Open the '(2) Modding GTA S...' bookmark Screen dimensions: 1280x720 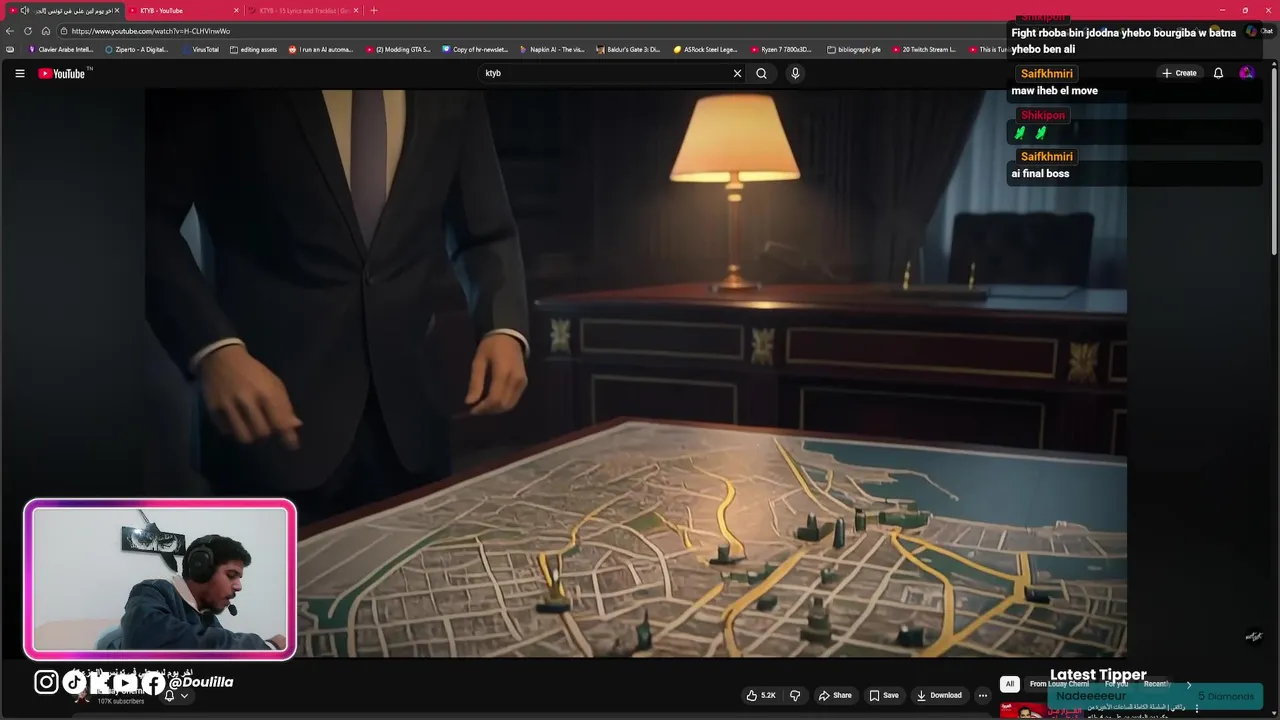398,49
